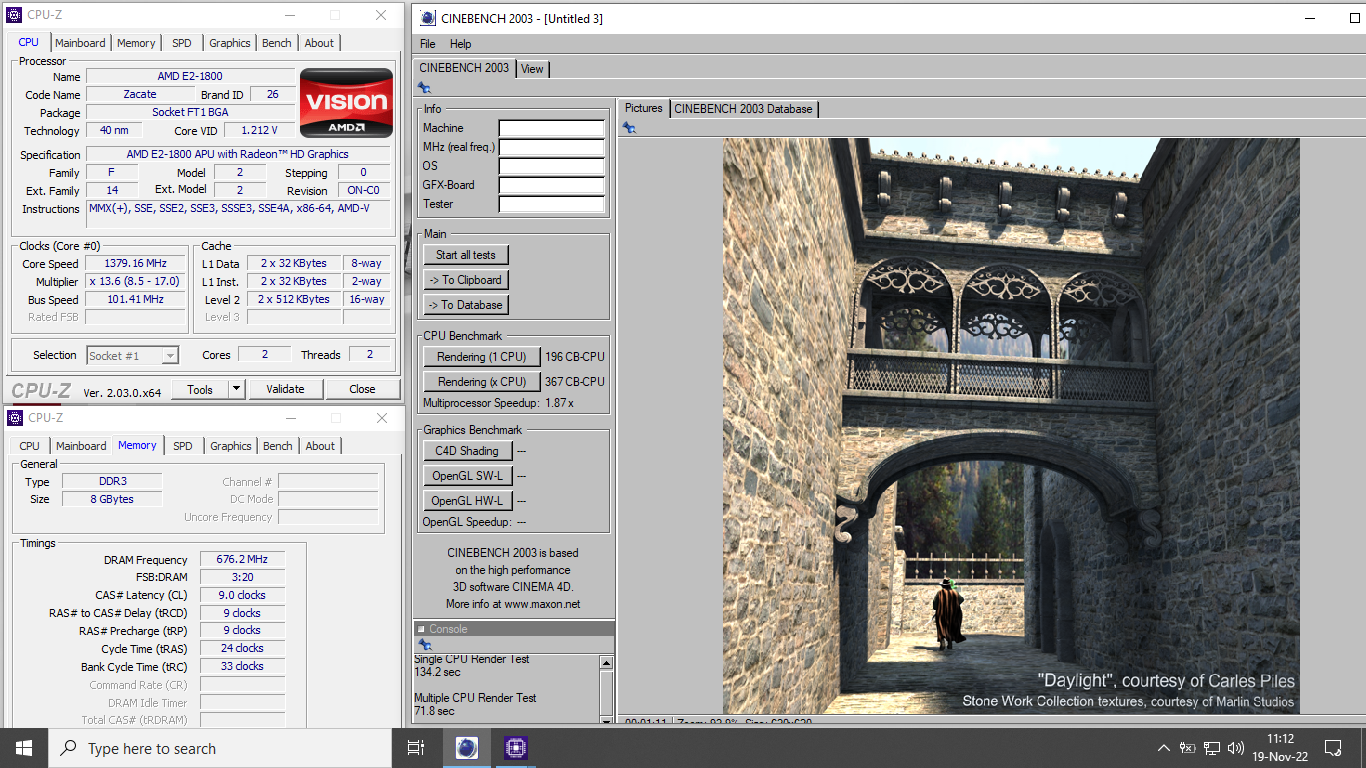Click the Daylight rendered image
Viewport: 1366px width, 768px height.
tap(1011, 425)
